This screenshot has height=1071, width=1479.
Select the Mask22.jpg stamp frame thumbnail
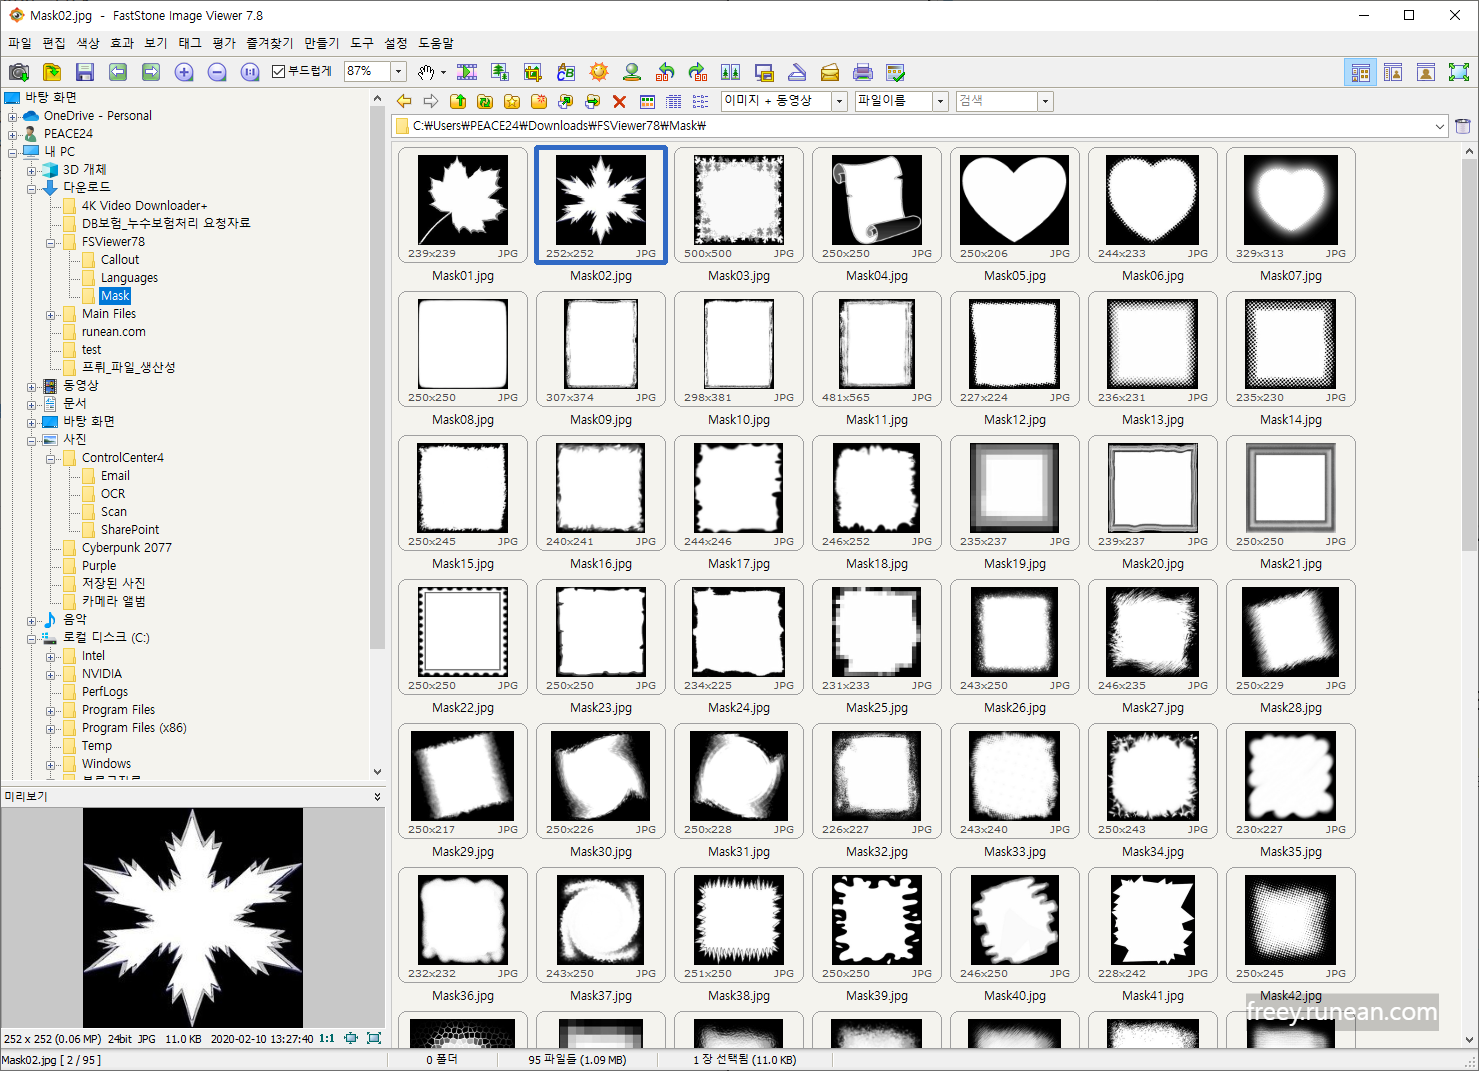pos(463,637)
